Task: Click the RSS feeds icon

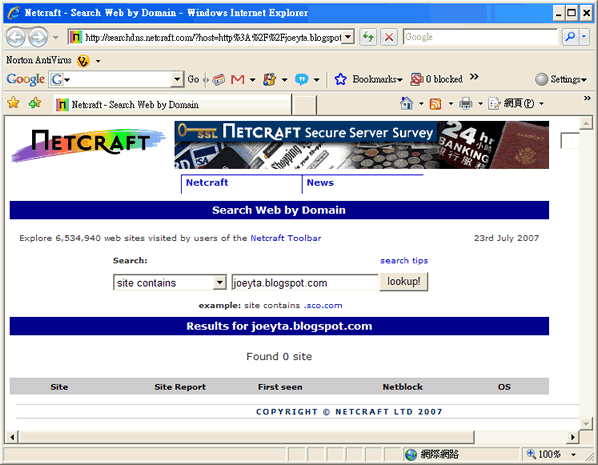Action: [x=435, y=103]
